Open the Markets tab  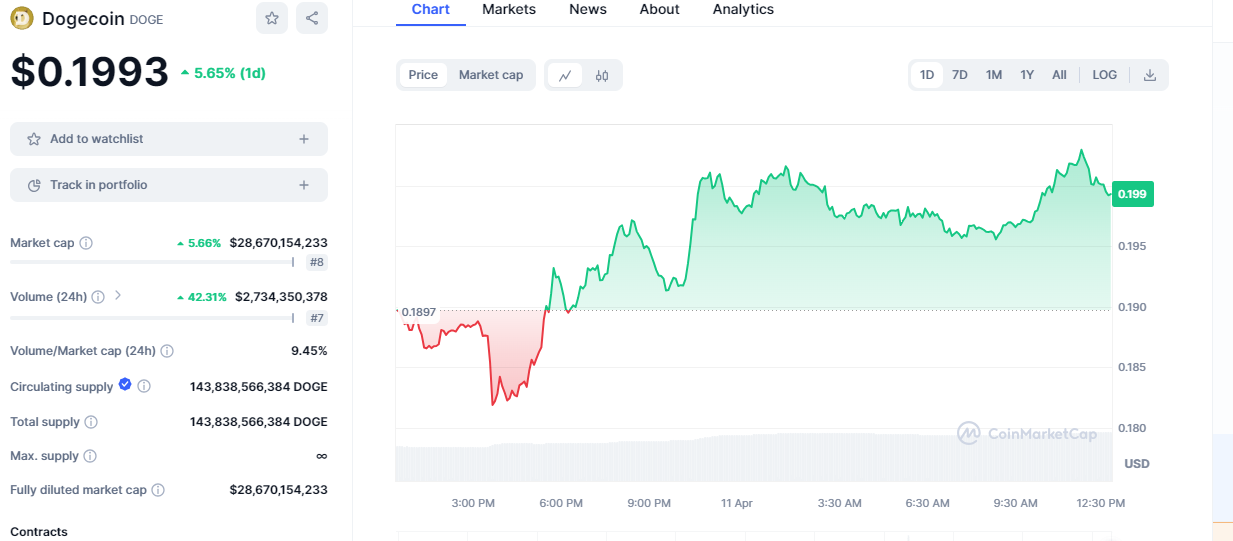click(509, 10)
